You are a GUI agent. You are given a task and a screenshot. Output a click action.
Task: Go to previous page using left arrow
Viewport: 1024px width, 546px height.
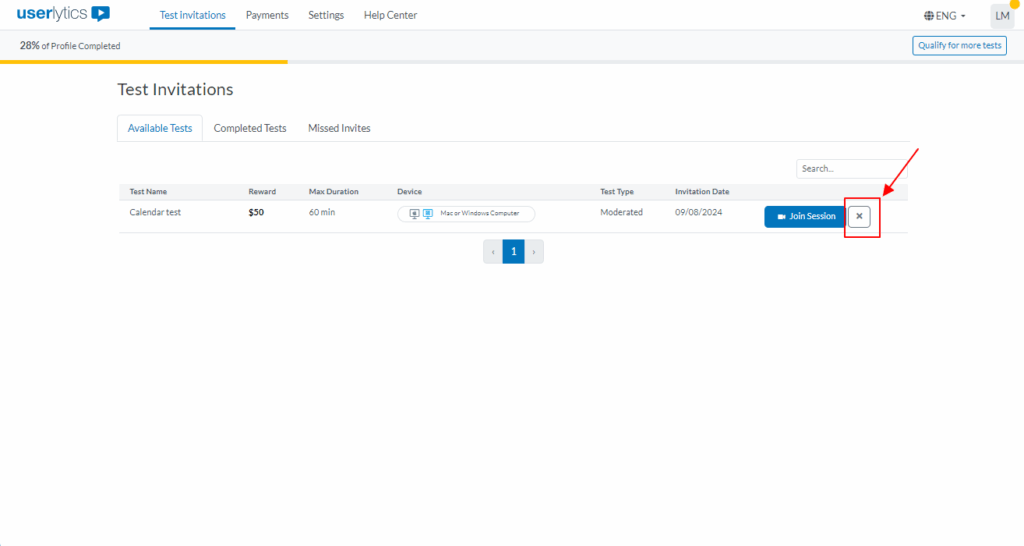(492, 252)
